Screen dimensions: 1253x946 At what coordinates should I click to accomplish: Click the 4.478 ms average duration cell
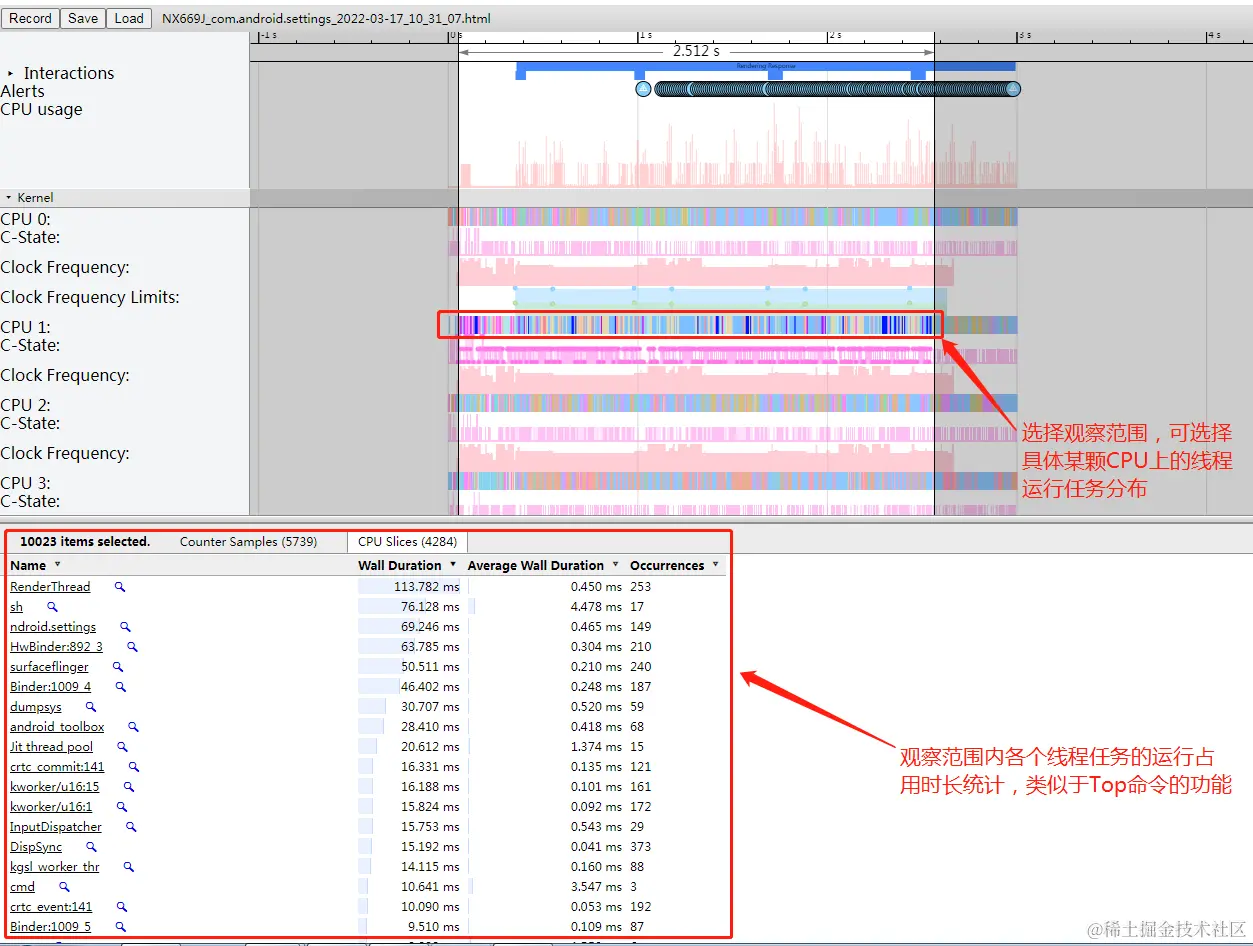point(596,607)
